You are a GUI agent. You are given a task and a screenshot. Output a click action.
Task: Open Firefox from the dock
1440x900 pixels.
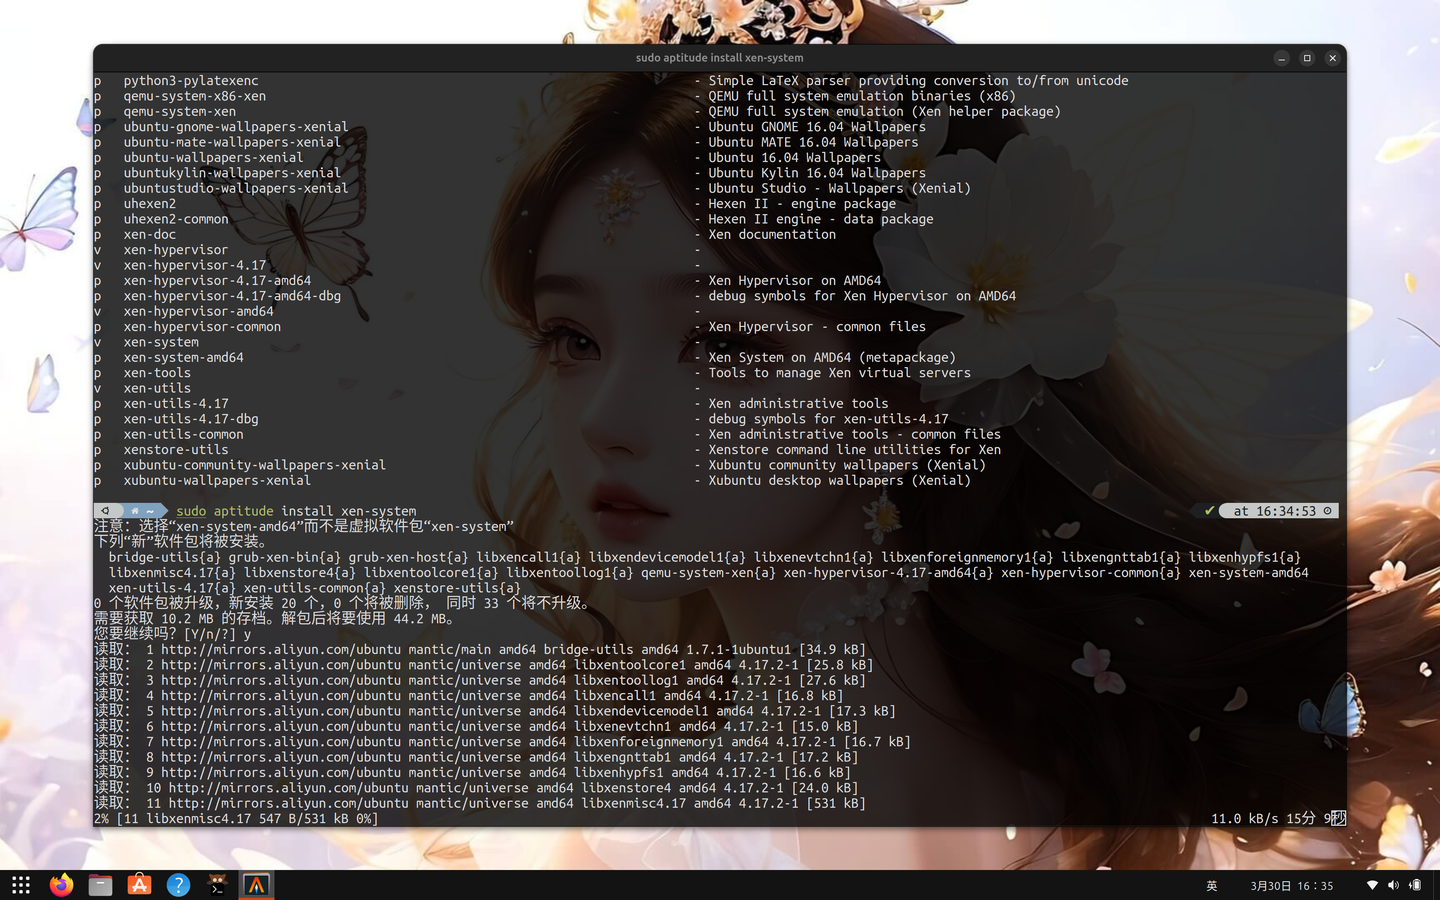[60, 885]
